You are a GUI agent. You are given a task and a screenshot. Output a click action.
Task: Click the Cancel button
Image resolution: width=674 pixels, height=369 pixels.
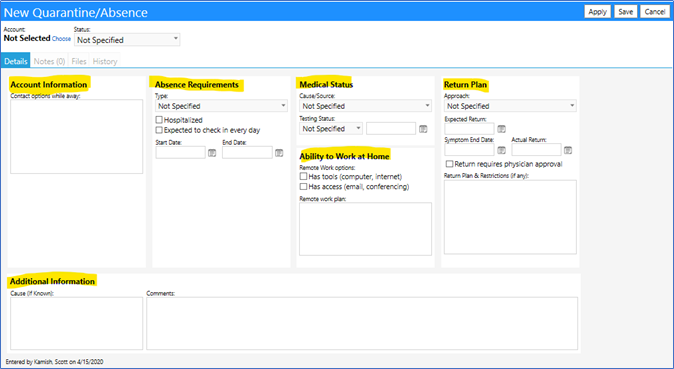click(x=655, y=12)
